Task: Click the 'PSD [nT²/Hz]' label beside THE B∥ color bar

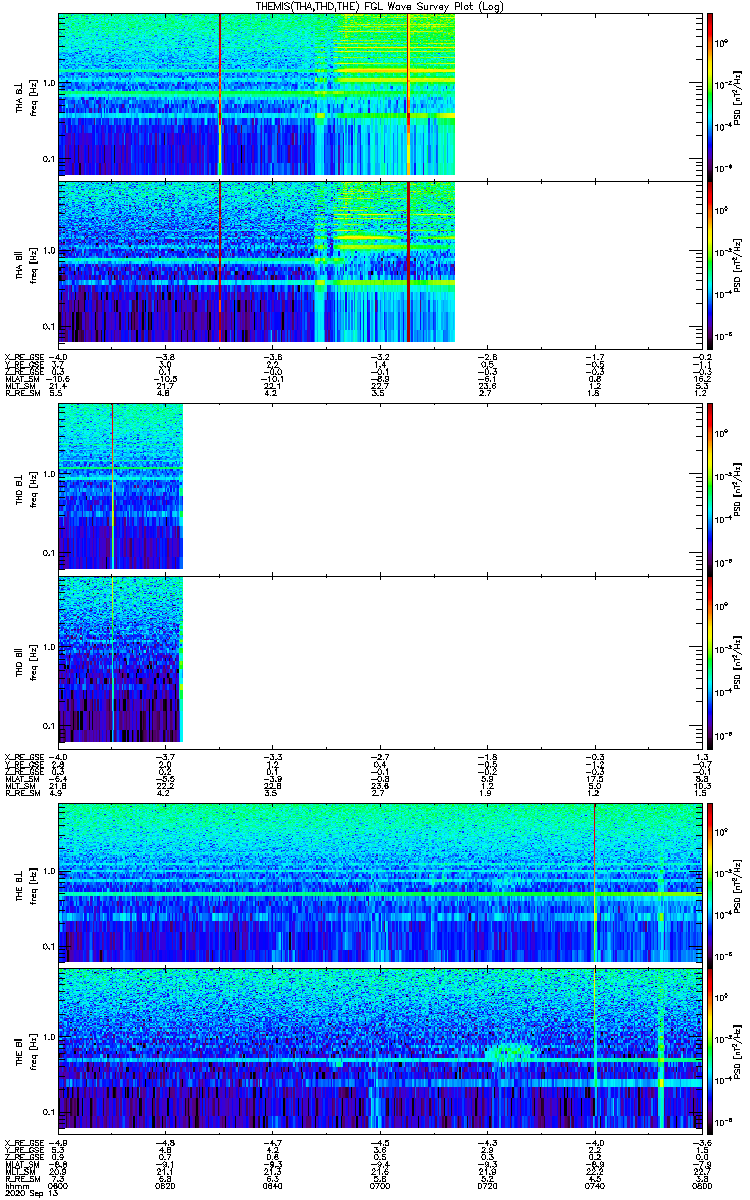Action: click(x=737, y=1050)
